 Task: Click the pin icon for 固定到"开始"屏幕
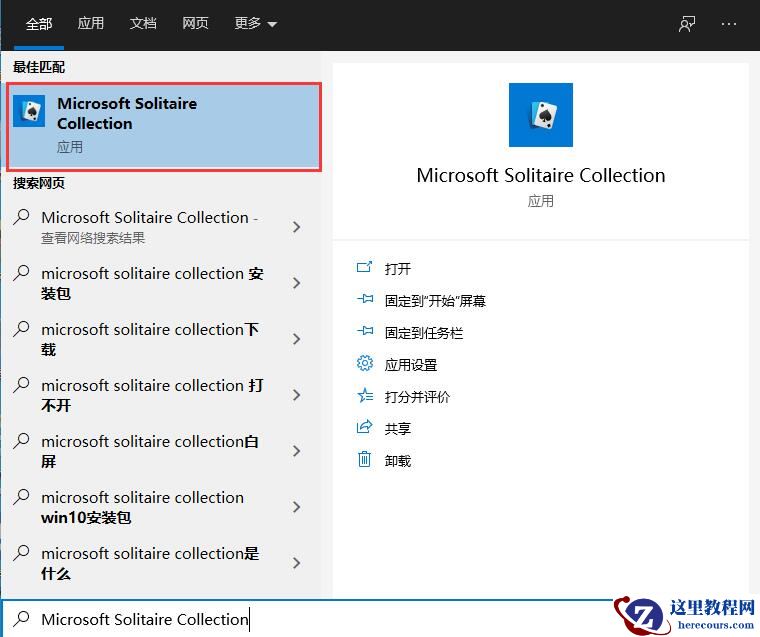point(364,299)
